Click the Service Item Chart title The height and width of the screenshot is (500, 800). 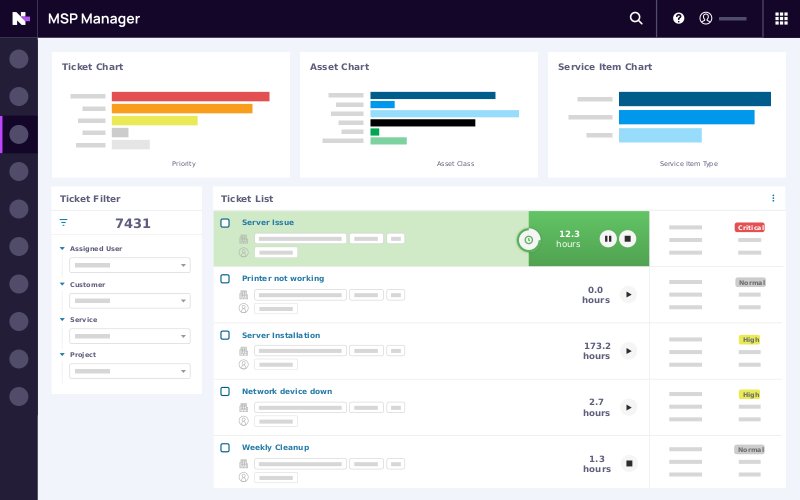click(605, 67)
